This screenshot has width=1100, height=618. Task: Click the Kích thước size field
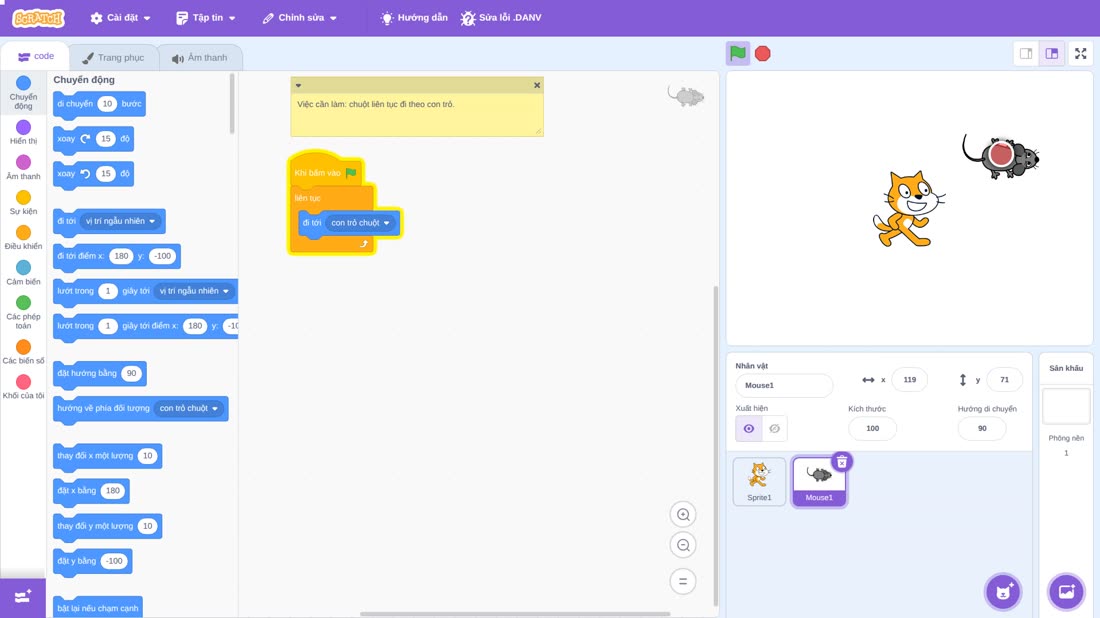coord(872,429)
